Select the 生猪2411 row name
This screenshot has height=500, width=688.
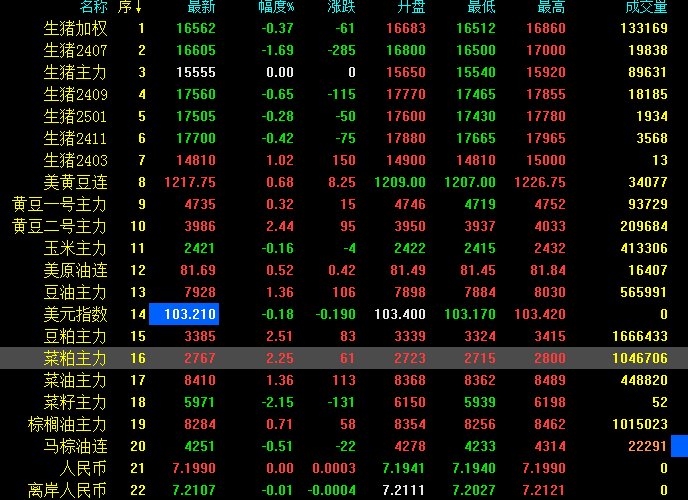[75, 138]
